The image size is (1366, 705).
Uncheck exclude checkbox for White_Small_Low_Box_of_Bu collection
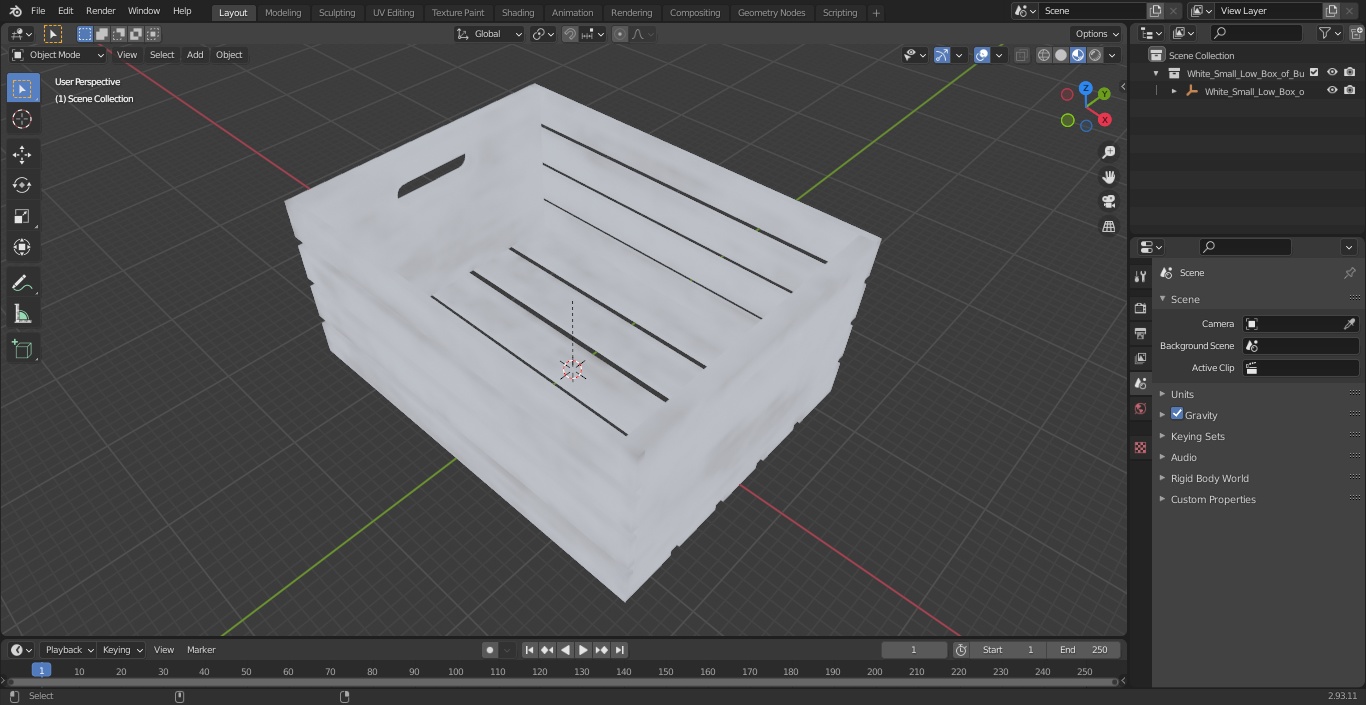click(1314, 73)
